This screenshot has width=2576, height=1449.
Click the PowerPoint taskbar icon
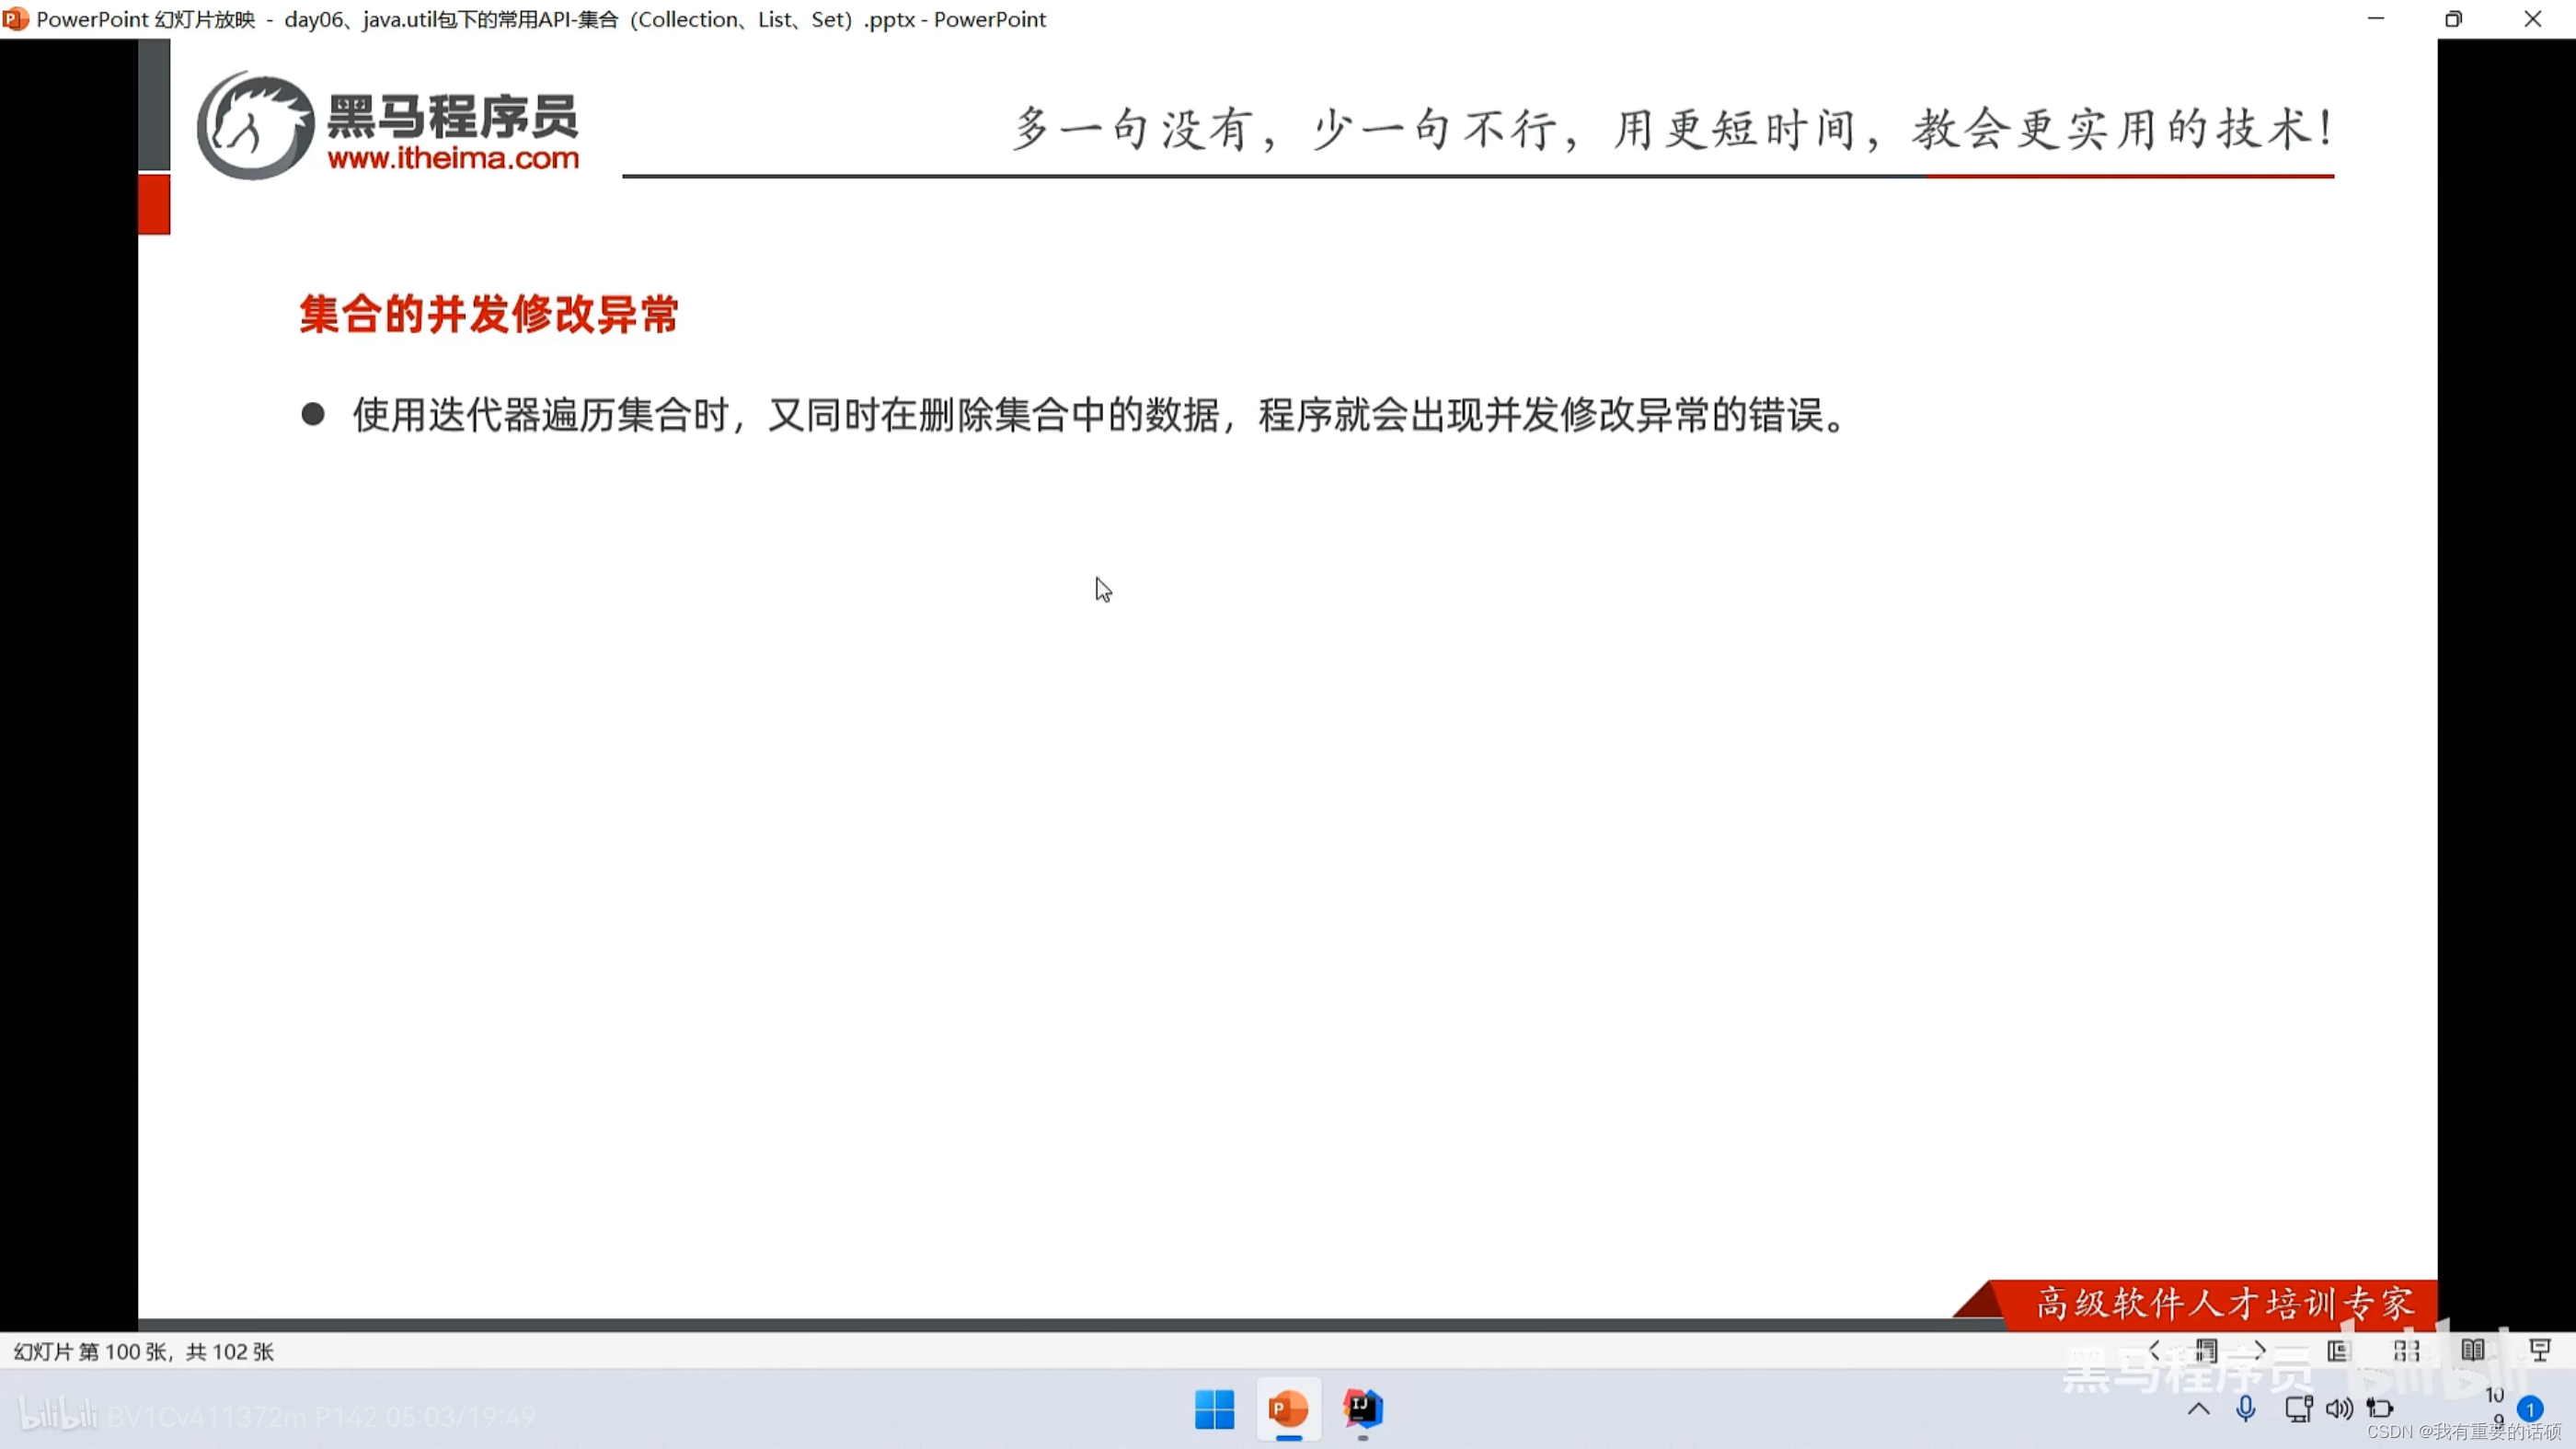[1288, 1409]
